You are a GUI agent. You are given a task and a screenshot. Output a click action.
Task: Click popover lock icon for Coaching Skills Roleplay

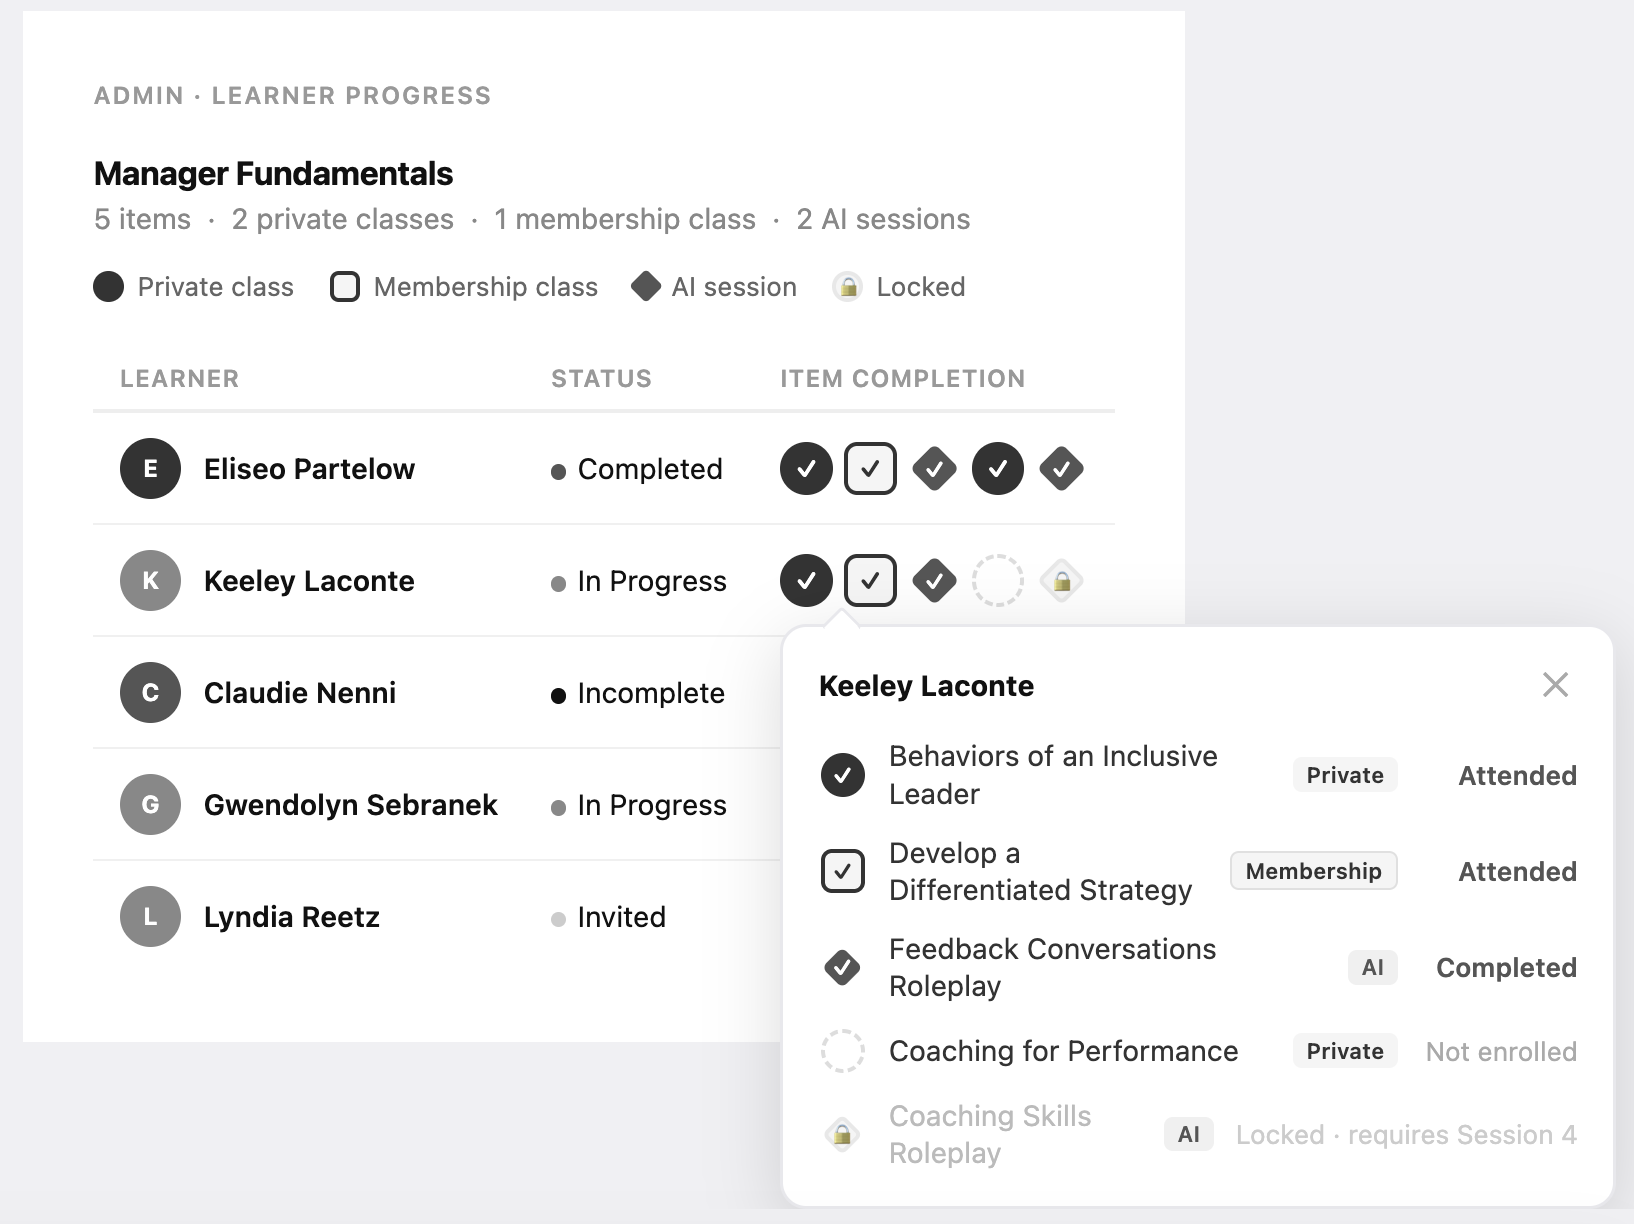(843, 1135)
